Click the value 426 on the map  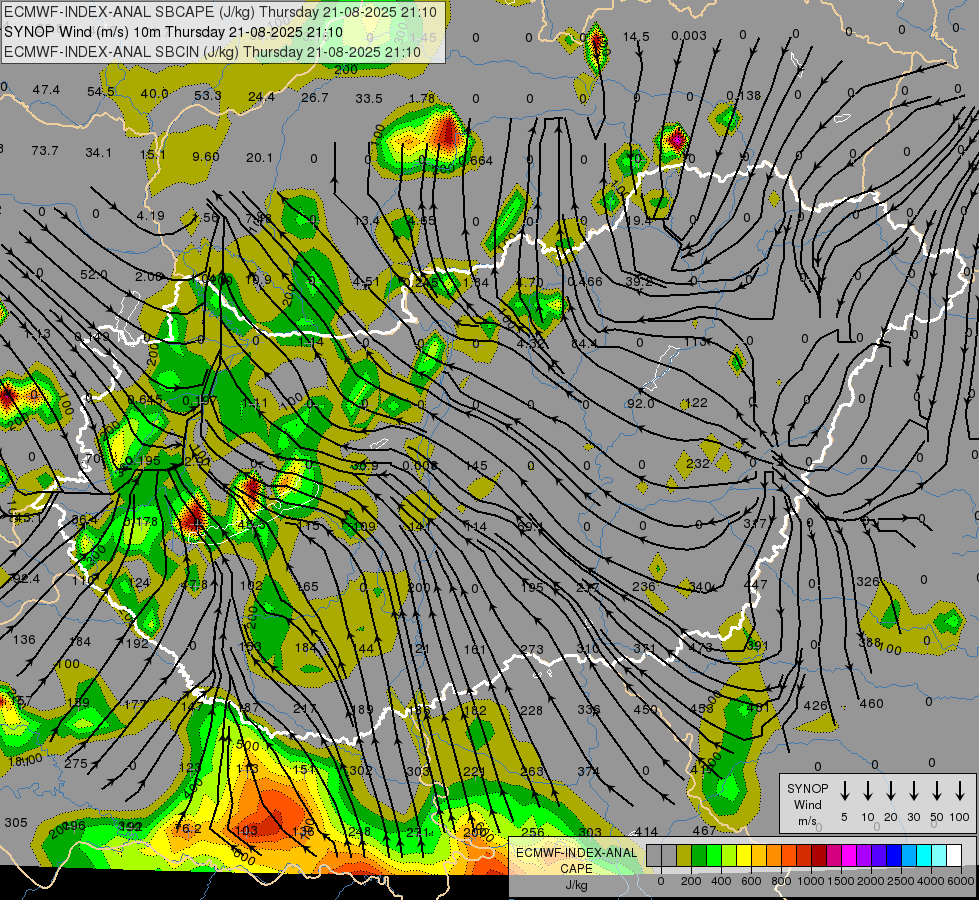click(x=815, y=706)
